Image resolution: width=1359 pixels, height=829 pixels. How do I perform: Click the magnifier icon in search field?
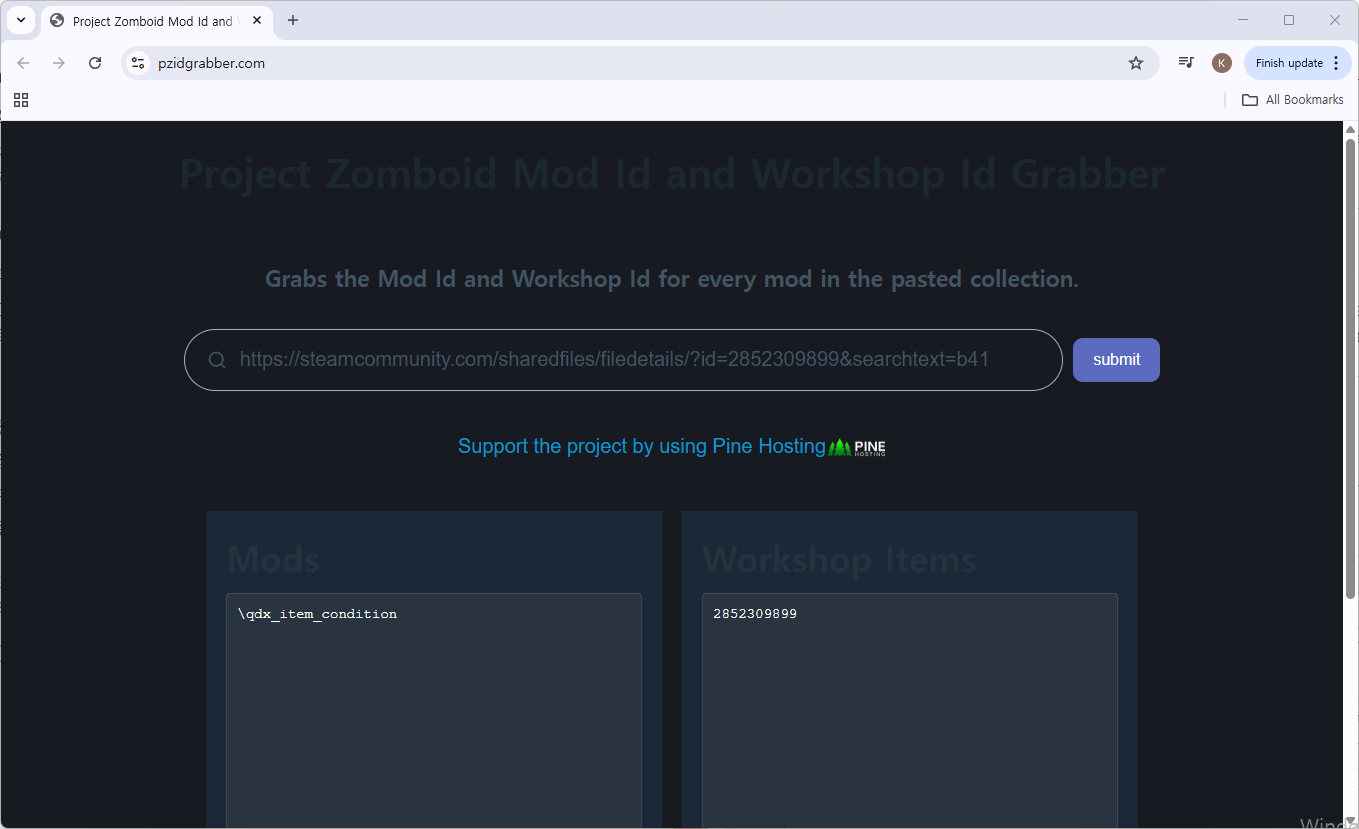point(217,360)
